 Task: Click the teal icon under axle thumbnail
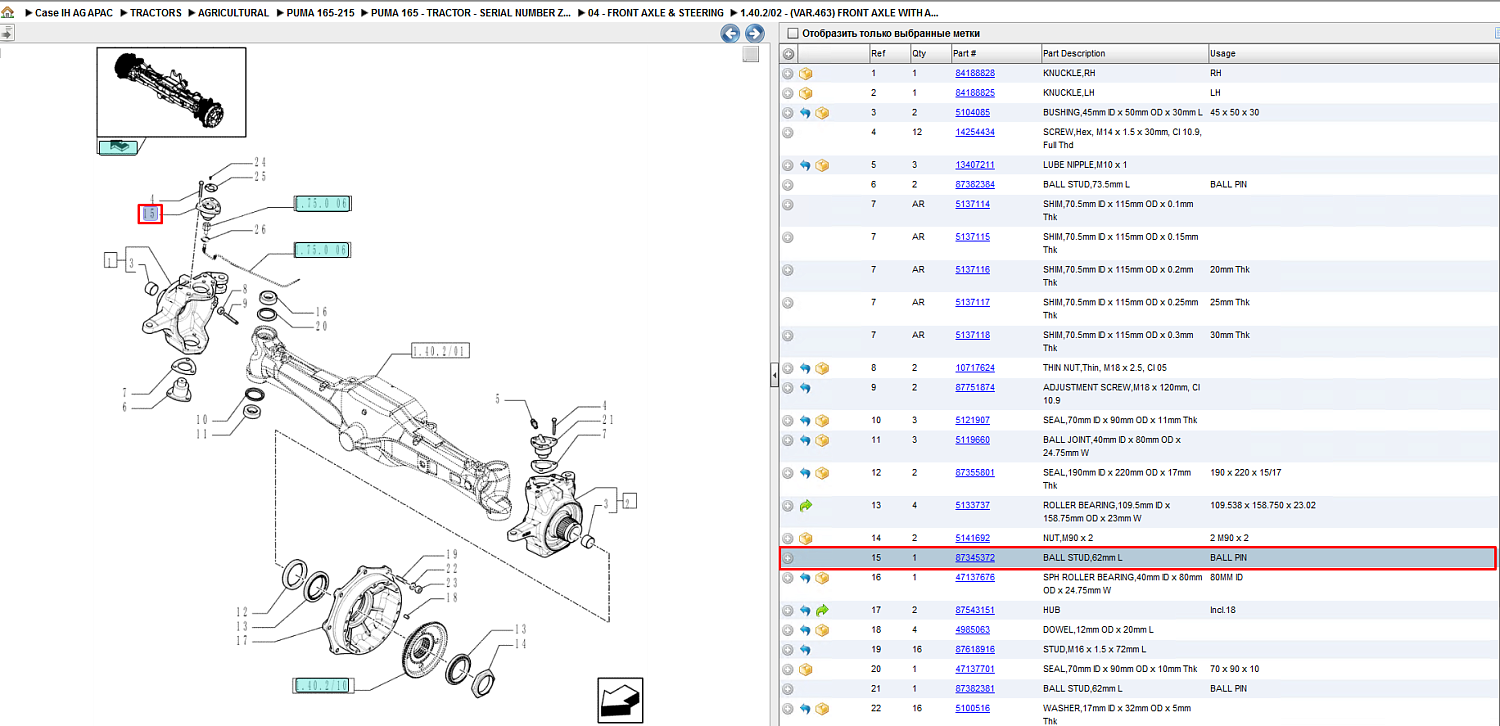coord(118,147)
